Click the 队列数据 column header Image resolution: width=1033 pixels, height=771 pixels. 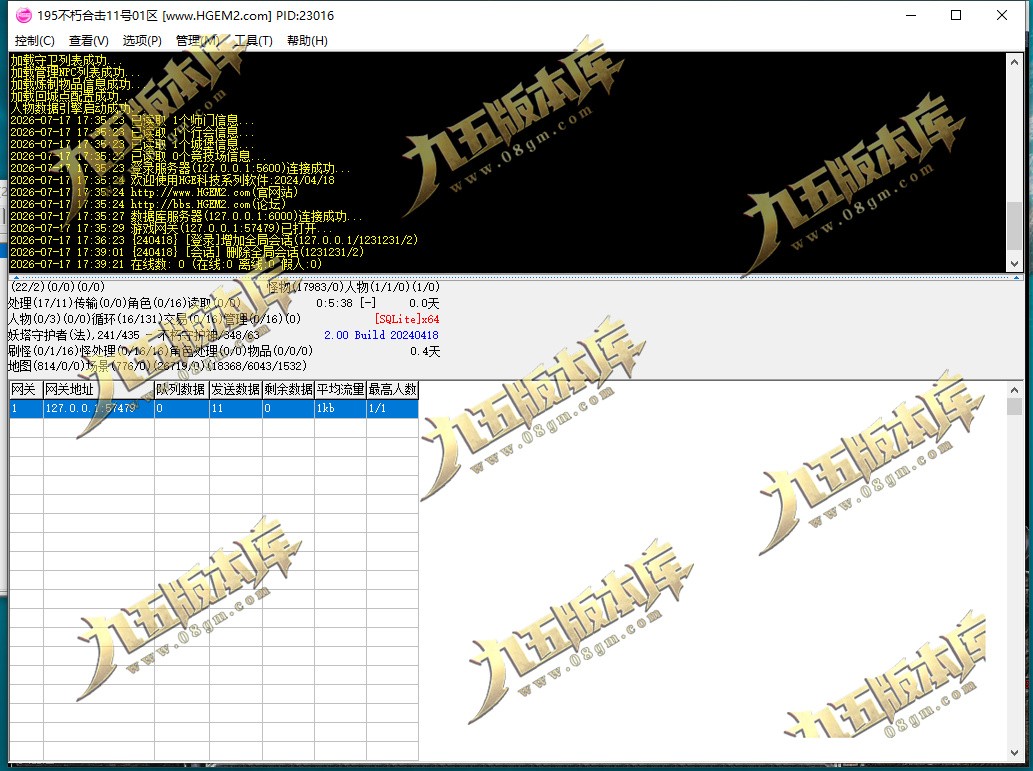point(181,389)
